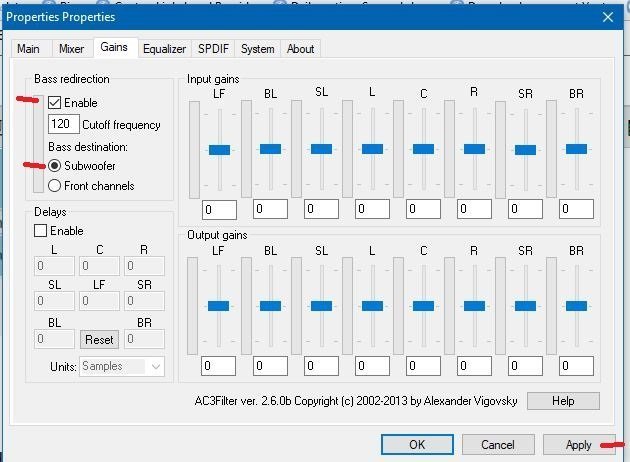Click the Input gains SL value field

(x=321, y=209)
